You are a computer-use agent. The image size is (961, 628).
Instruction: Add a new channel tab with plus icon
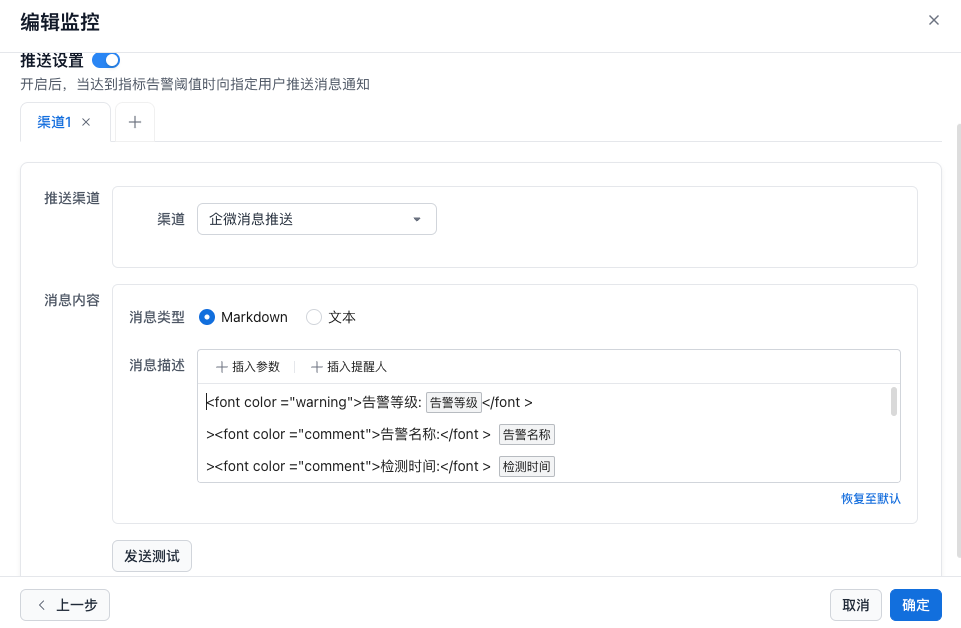[135, 122]
